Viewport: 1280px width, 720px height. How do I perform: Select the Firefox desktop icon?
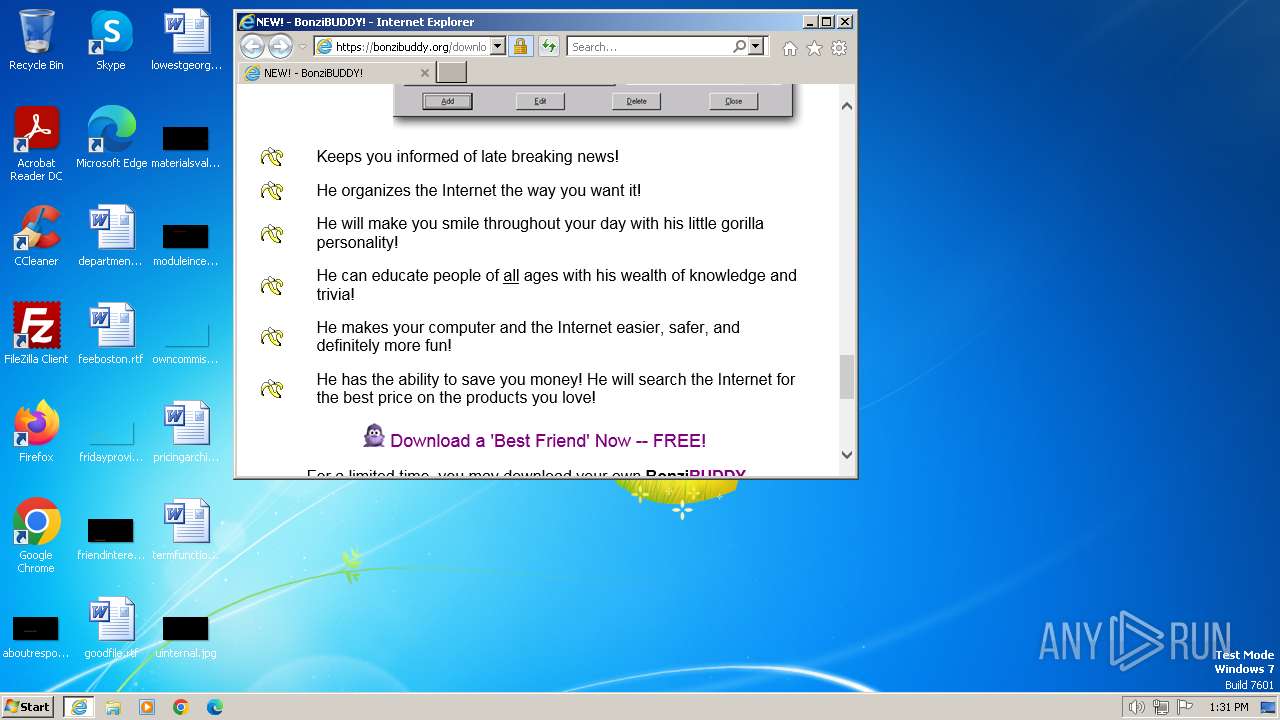(36, 432)
